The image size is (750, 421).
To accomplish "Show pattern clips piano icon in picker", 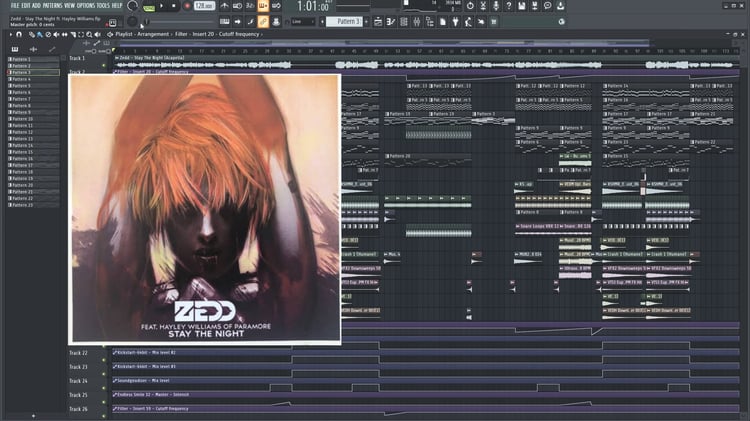I will click(15, 49).
